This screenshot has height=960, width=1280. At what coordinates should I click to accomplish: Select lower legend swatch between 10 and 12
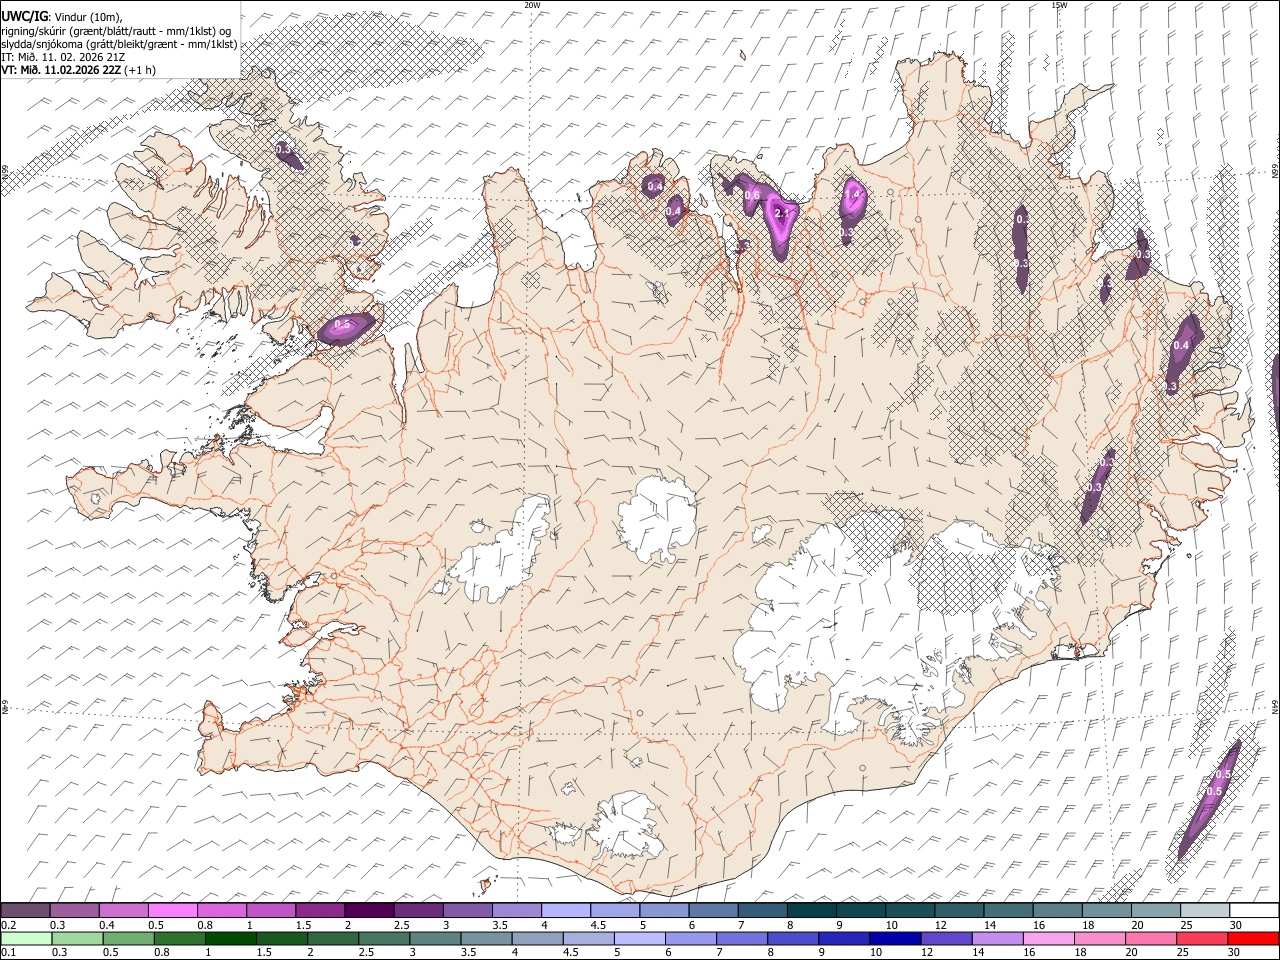tap(894, 938)
